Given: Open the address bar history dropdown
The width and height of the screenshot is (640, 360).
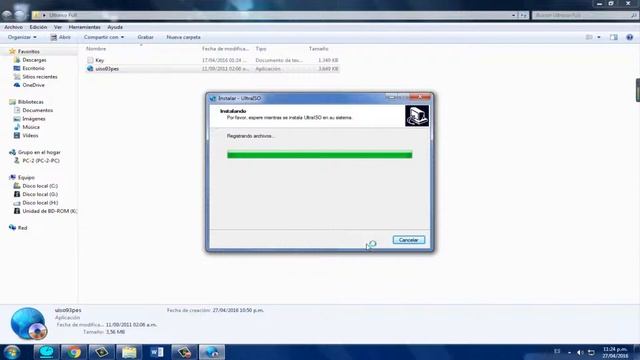Looking at the screenshot, I should [513, 15].
